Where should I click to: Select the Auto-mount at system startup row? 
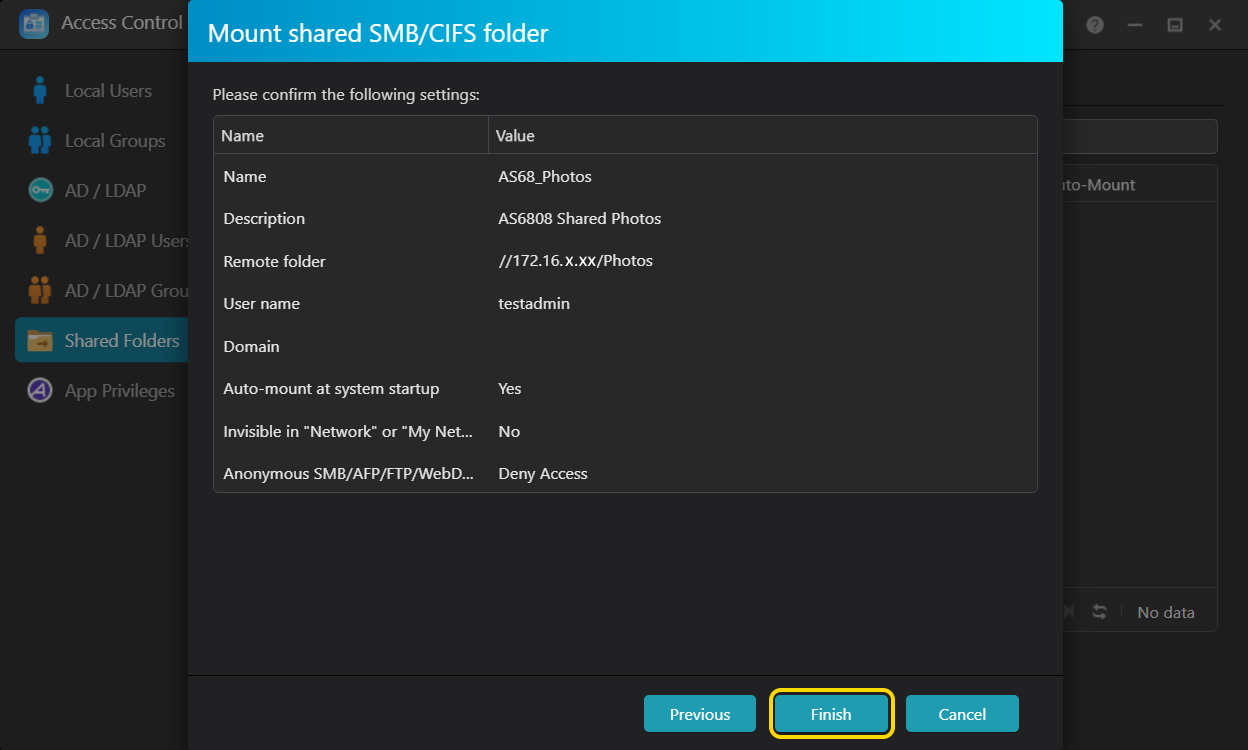pos(625,389)
